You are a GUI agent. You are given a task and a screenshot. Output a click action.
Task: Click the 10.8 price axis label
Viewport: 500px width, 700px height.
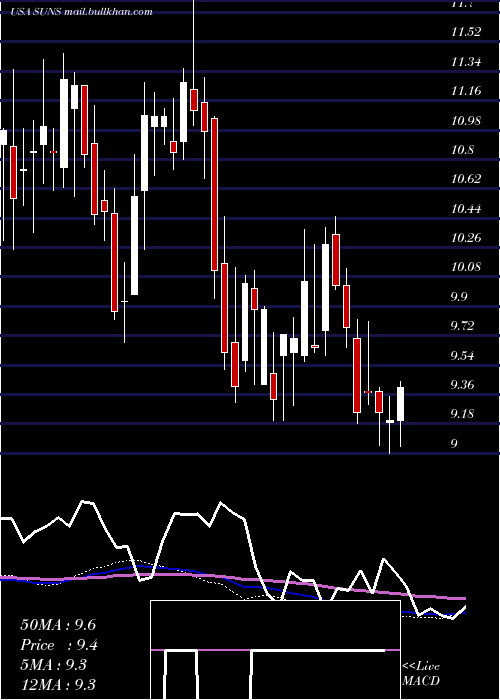(462, 150)
